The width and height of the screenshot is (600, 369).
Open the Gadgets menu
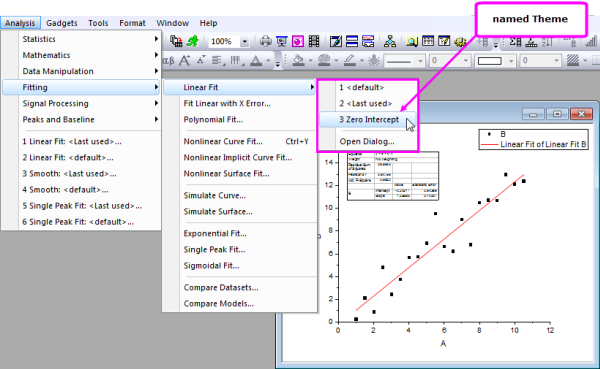pos(62,23)
